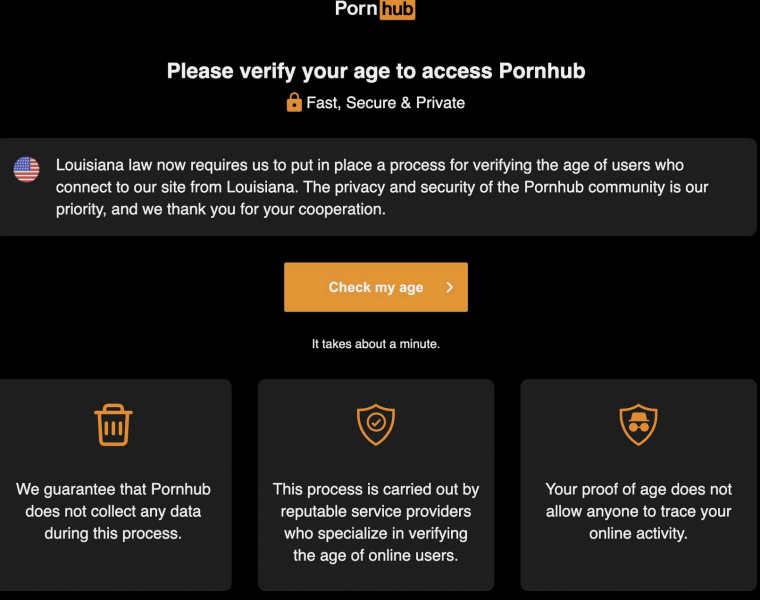Click the "Please verify your age" heading
The width and height of the screenshot is (760, 600).
tap(375, 71)
